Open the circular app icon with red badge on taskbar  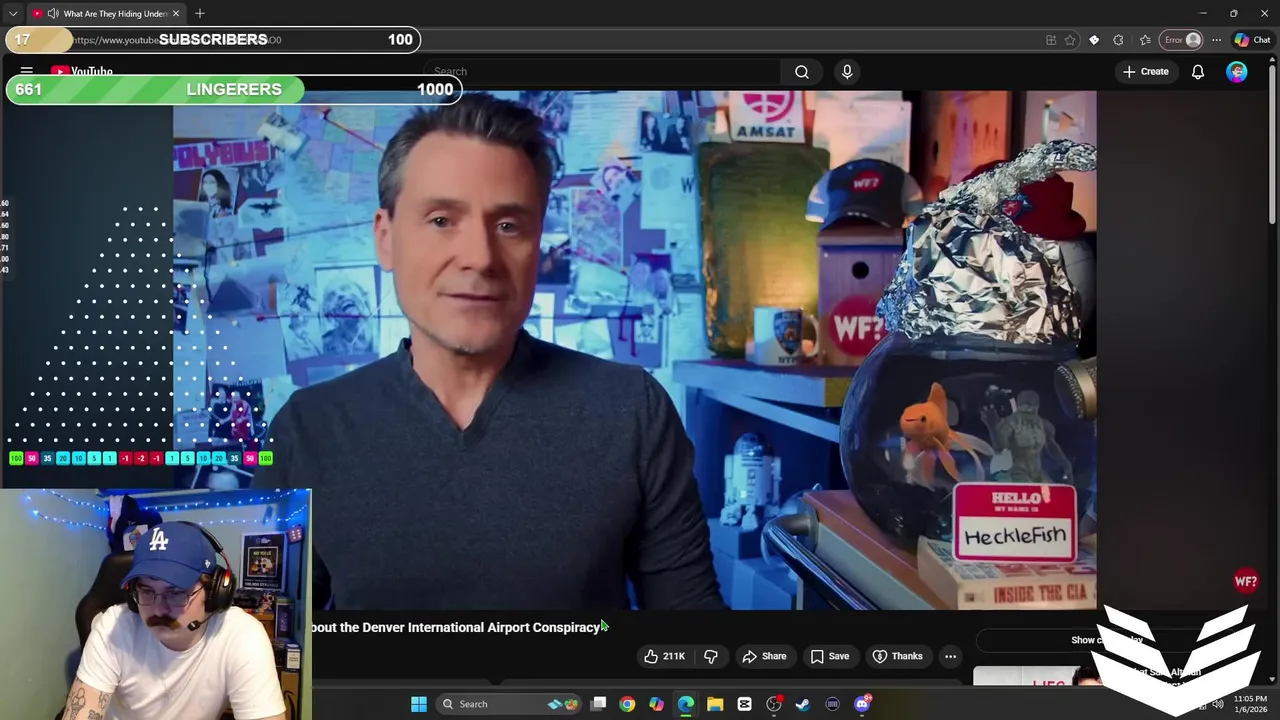click(774, 704)
